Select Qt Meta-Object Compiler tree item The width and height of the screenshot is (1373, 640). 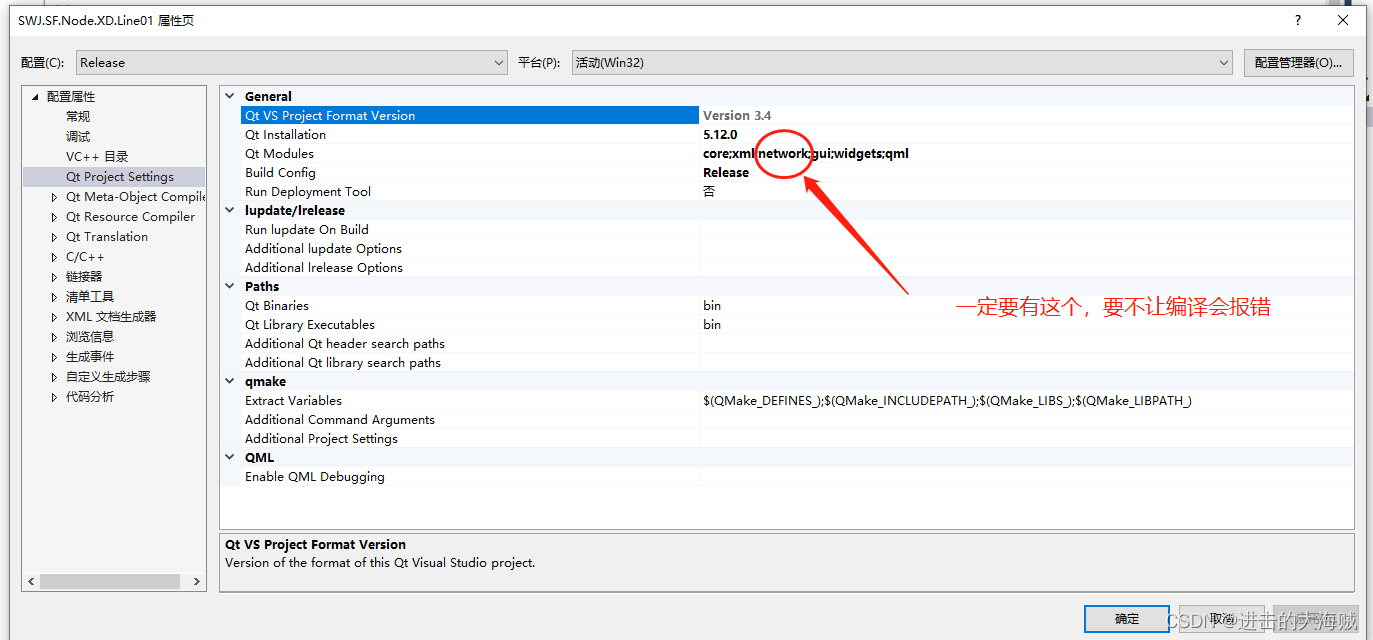pos(135,197)
